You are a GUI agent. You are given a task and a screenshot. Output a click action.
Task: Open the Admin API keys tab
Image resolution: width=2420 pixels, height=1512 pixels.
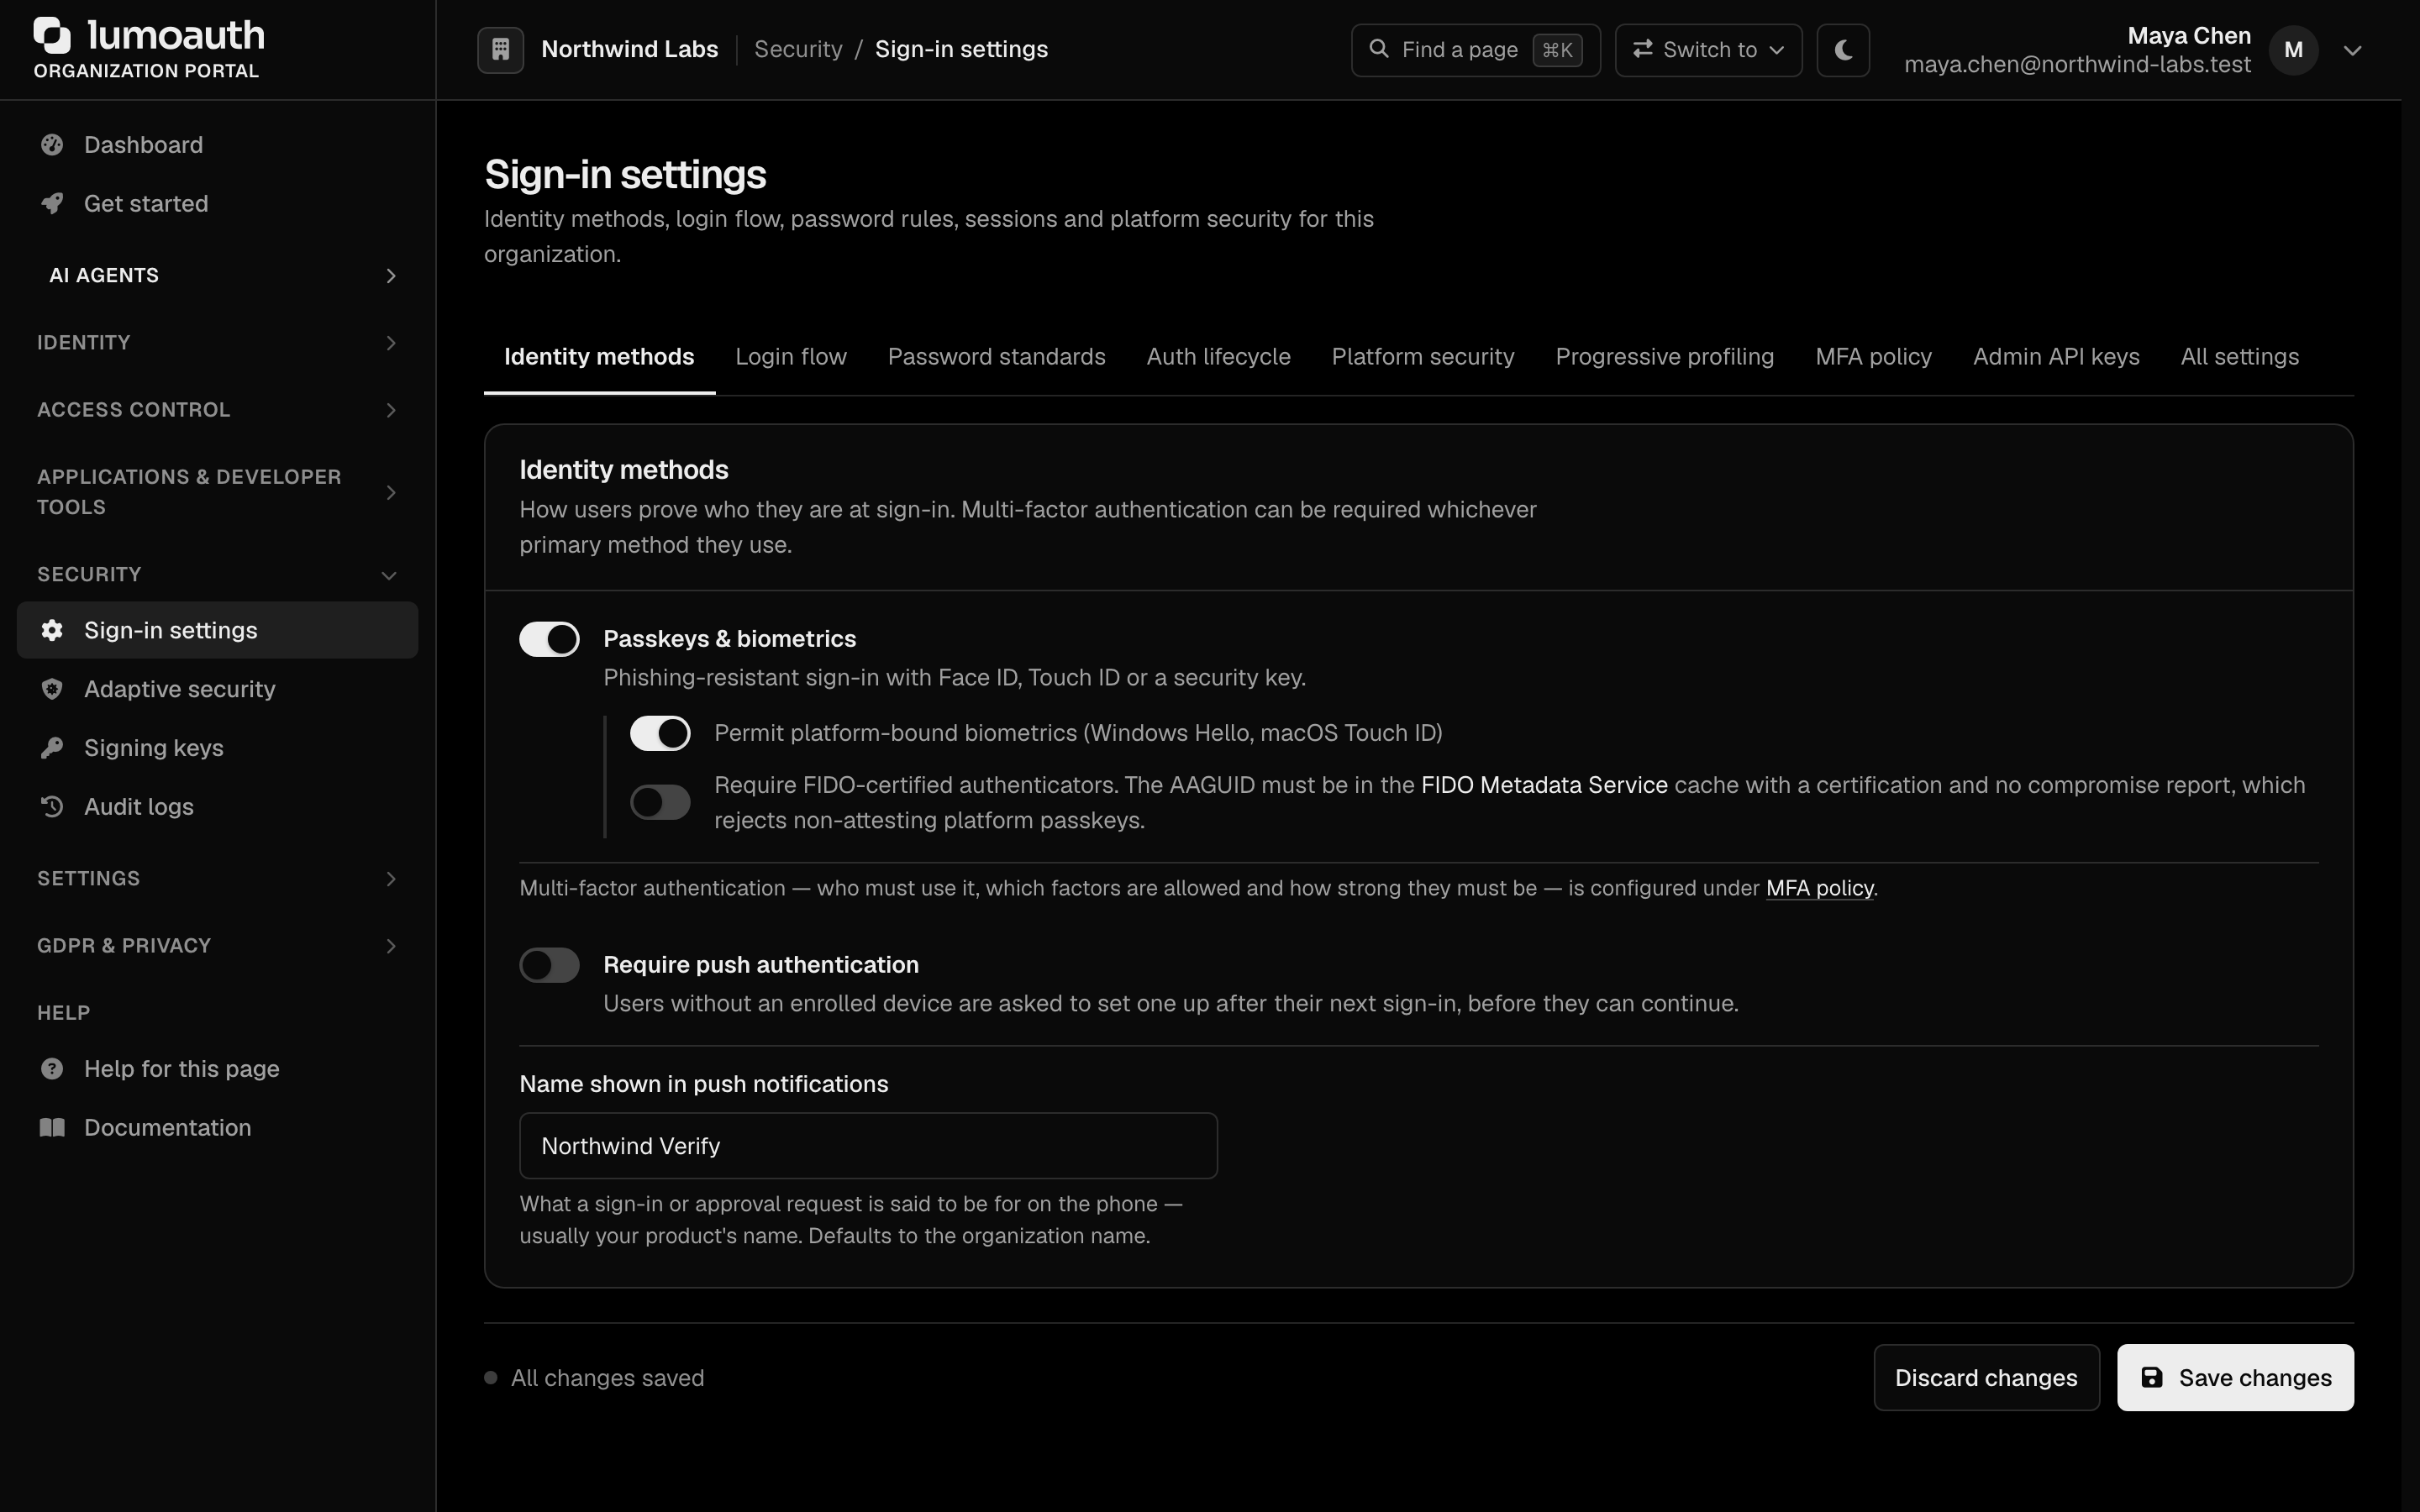coord(2056,357)
